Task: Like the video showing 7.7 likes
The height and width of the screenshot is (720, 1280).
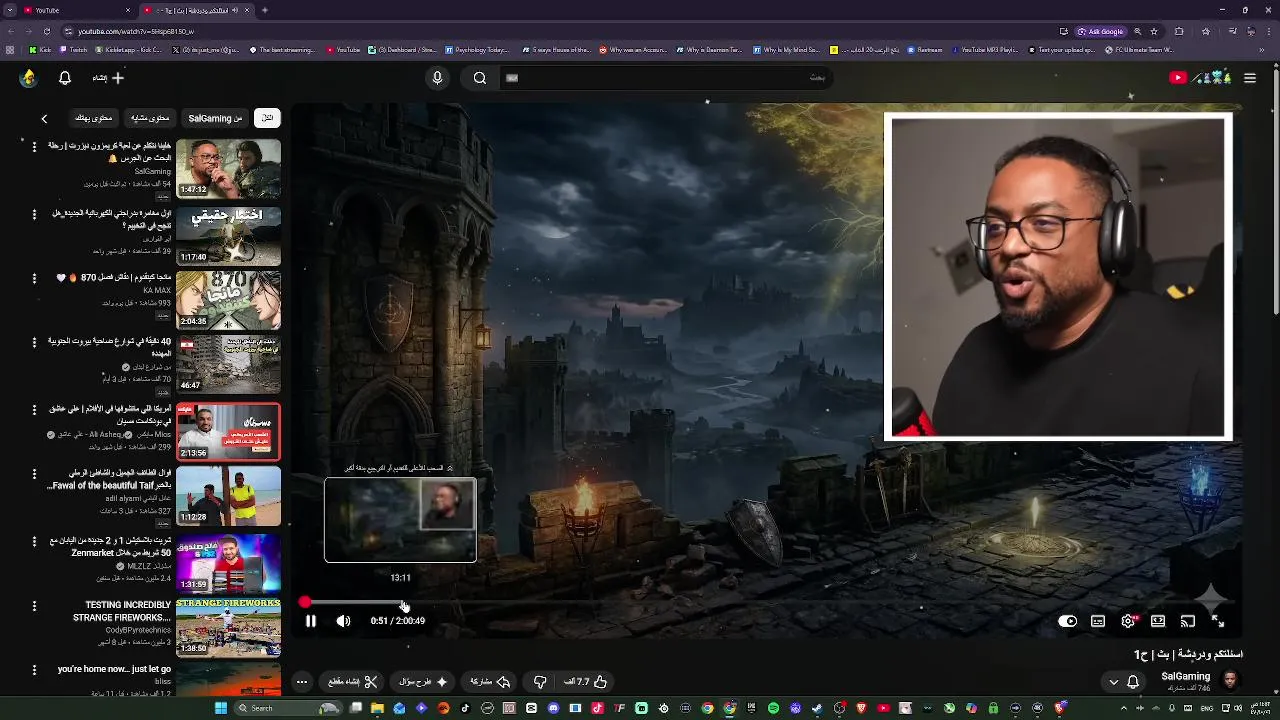Action: (586, 682)
